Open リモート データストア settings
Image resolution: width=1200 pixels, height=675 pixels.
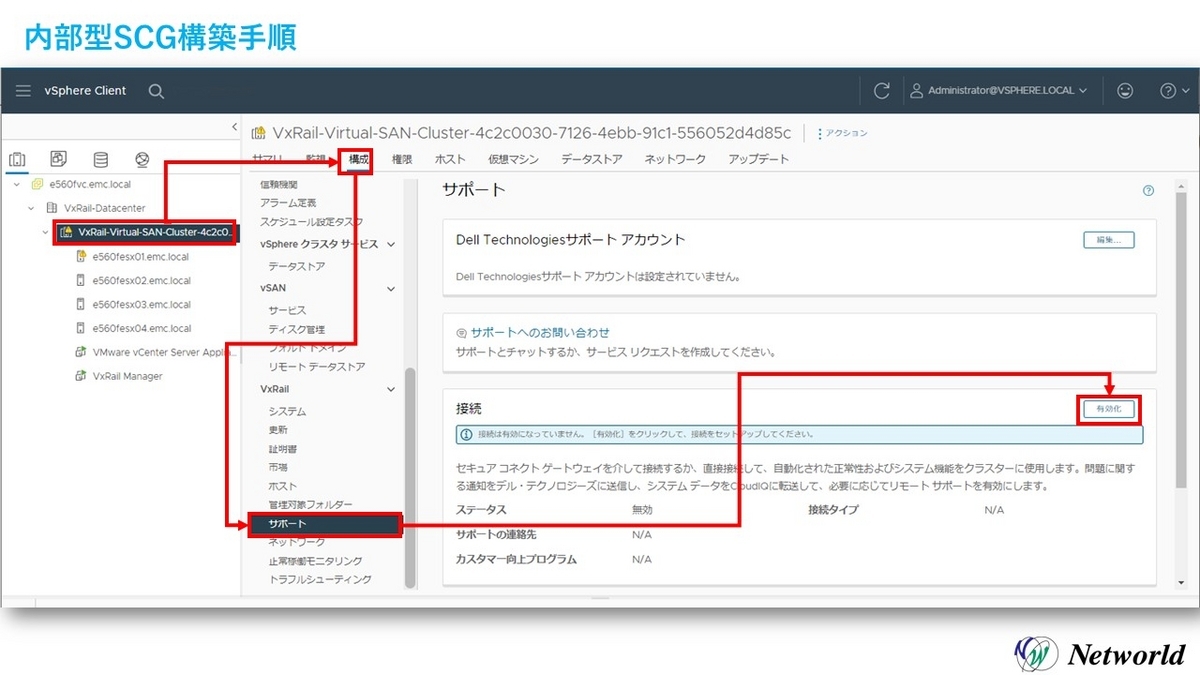point(317,367)
